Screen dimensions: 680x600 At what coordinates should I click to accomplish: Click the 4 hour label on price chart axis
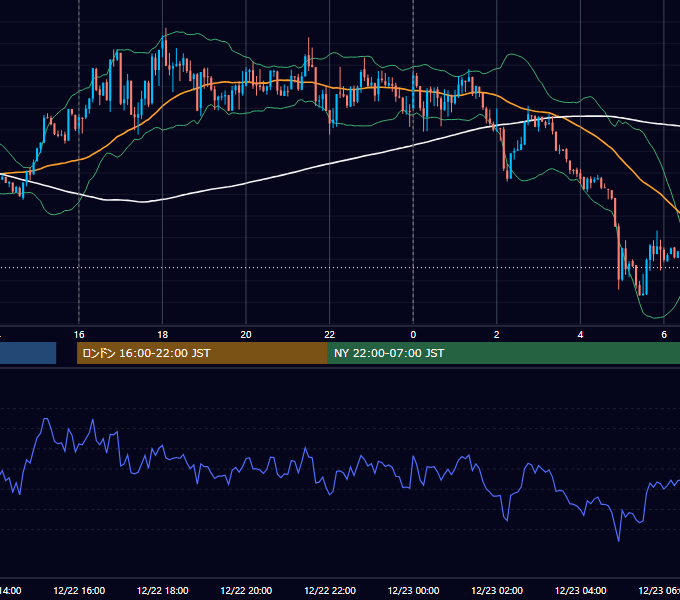580,335
